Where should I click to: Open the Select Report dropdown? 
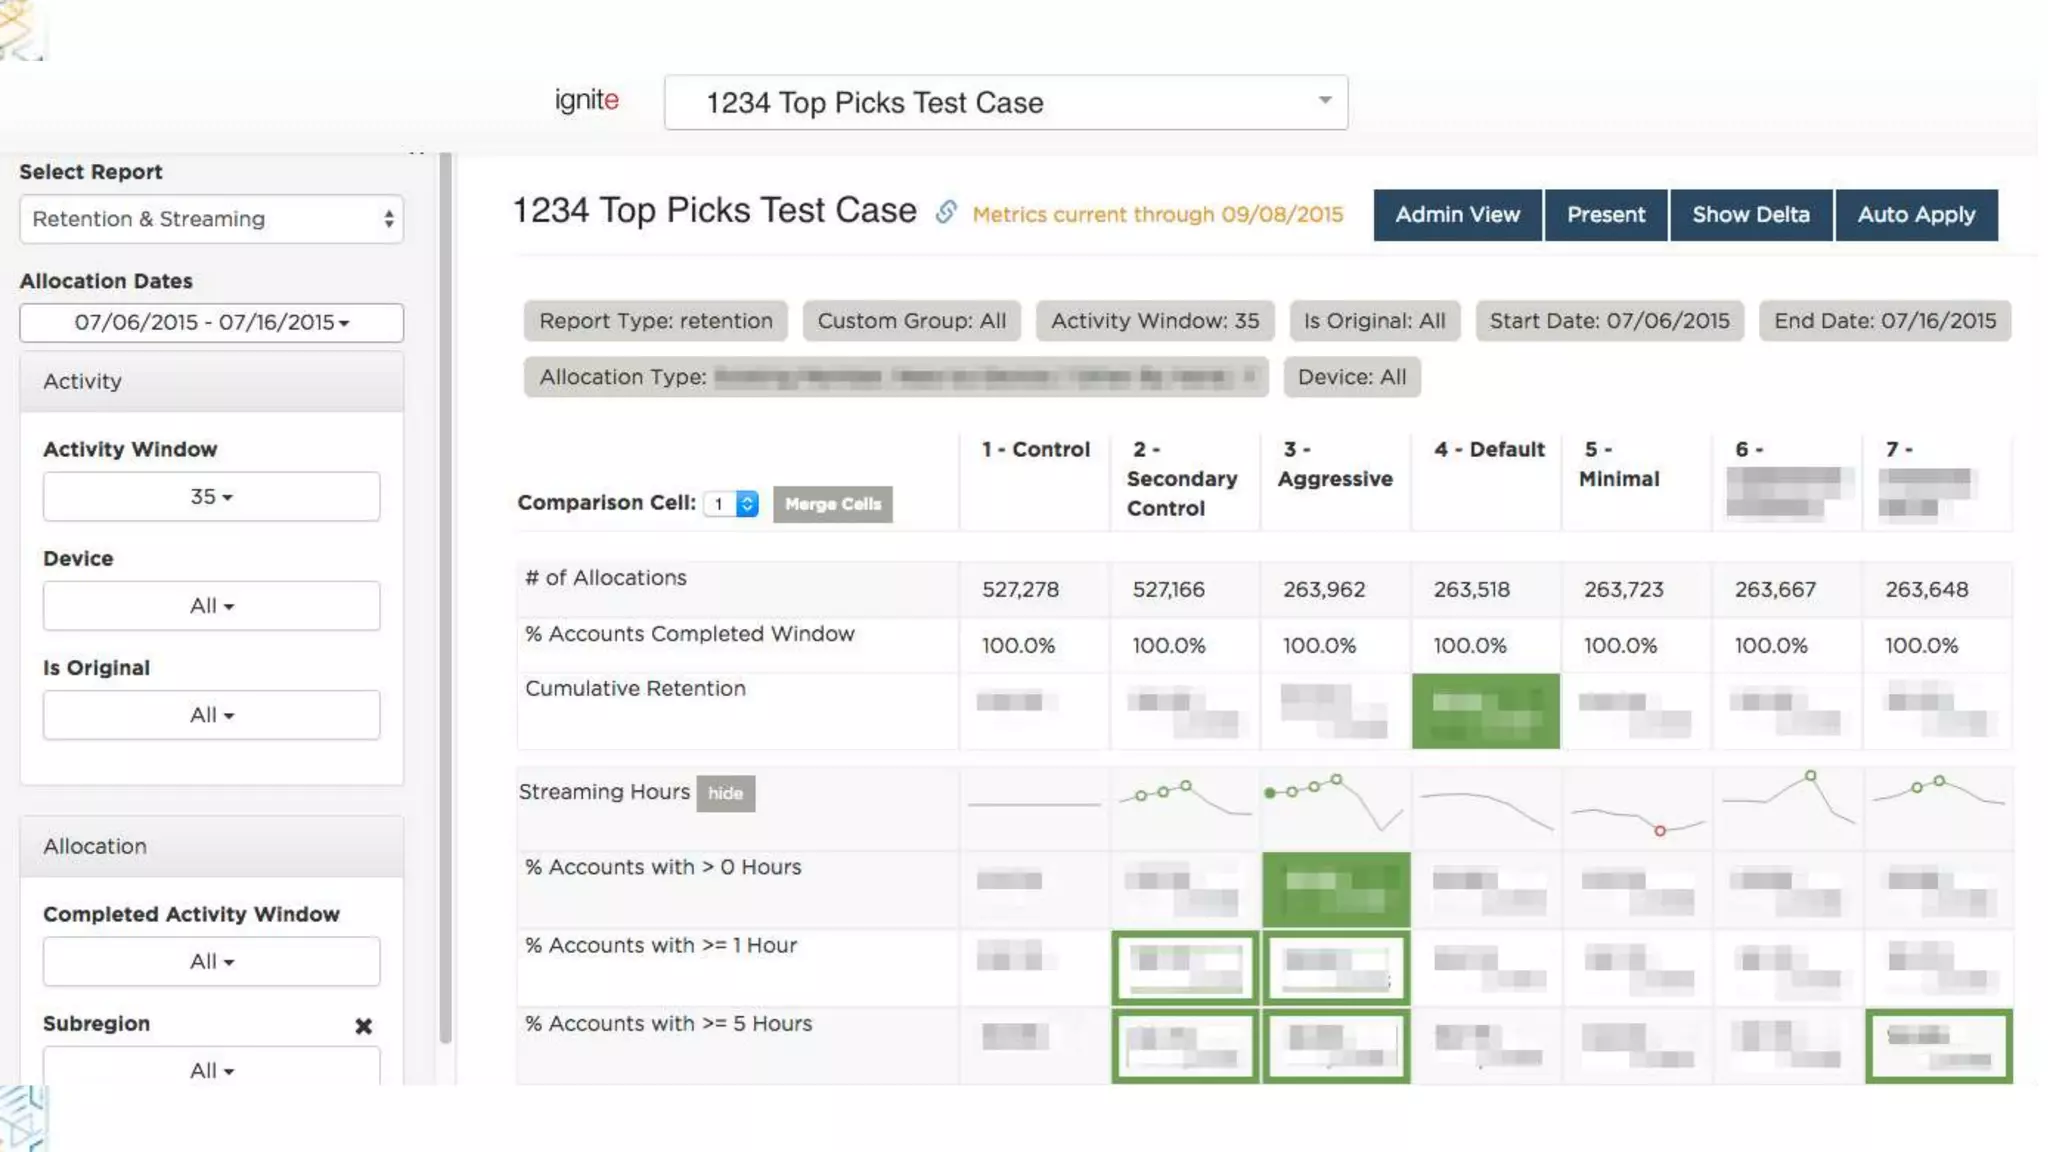pos(211,219)
